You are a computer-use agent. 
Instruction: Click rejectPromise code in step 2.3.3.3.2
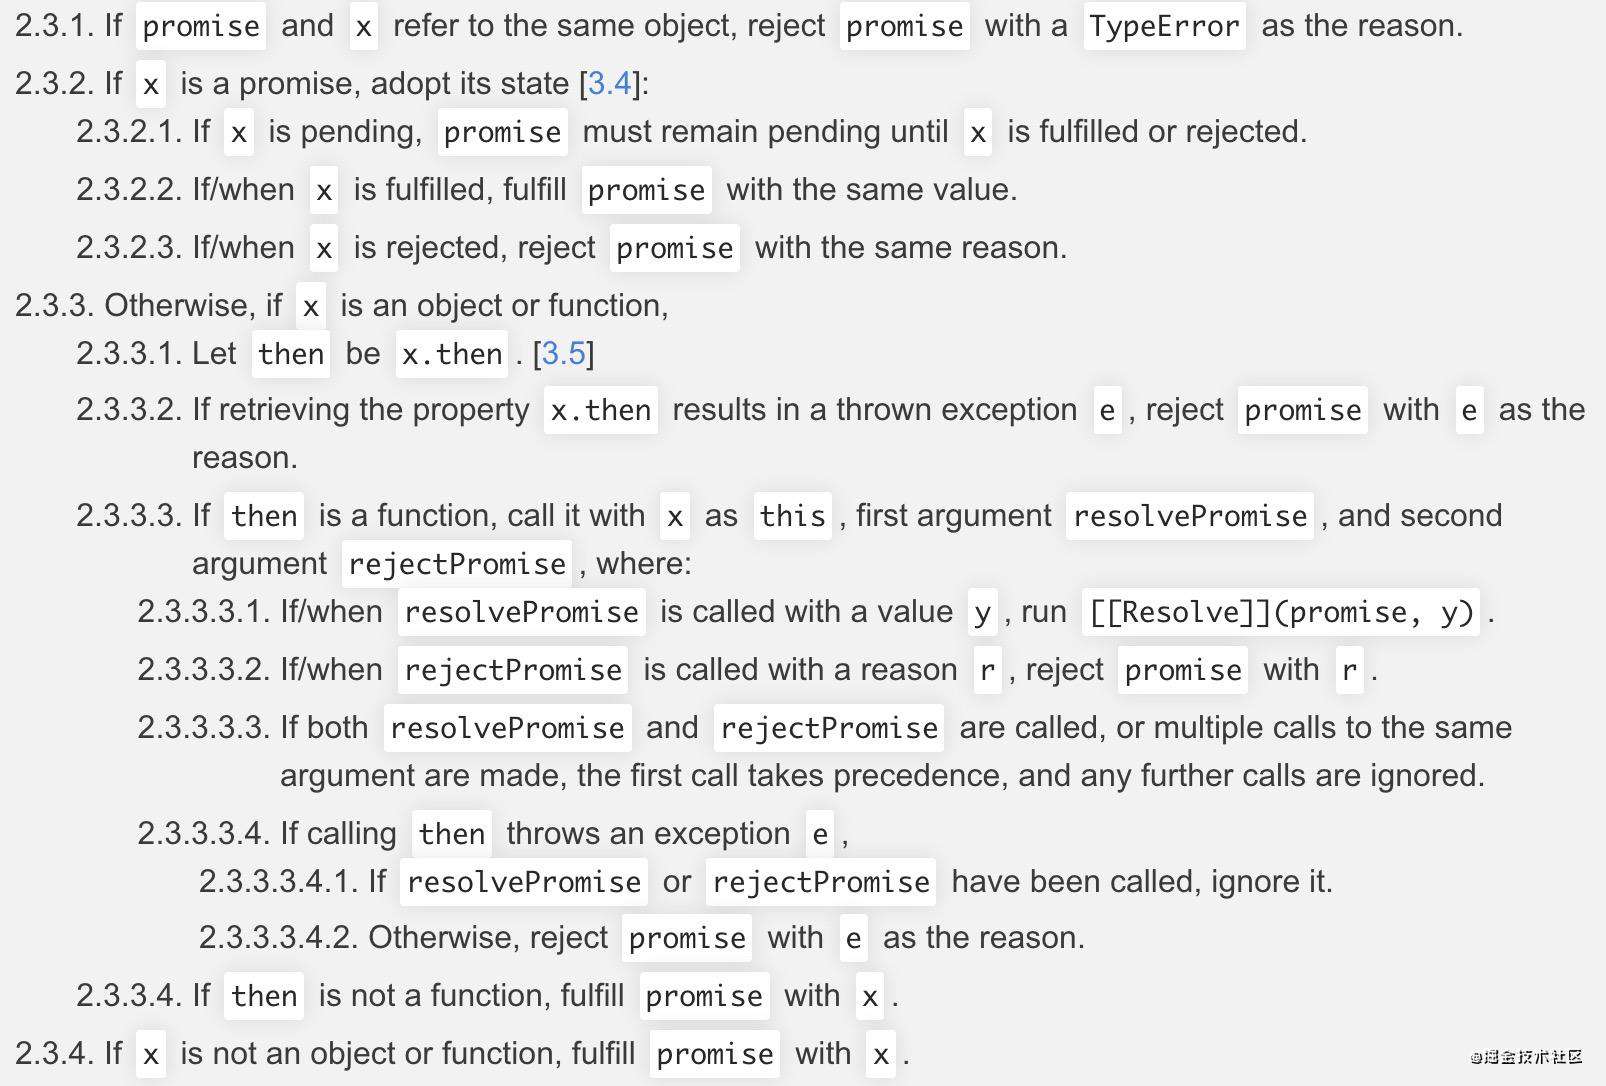(x=513, y=670)
